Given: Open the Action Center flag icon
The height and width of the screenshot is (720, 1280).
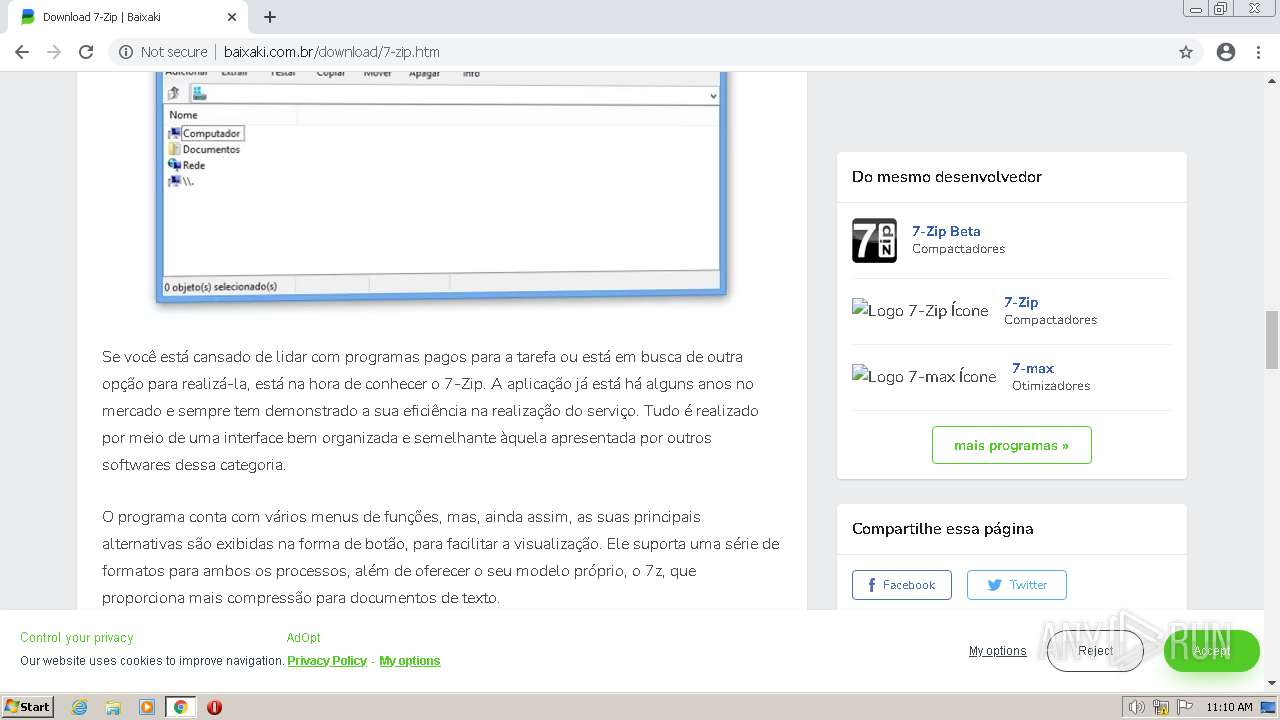Looking at the screenshot, I should tap(1185, 707).
